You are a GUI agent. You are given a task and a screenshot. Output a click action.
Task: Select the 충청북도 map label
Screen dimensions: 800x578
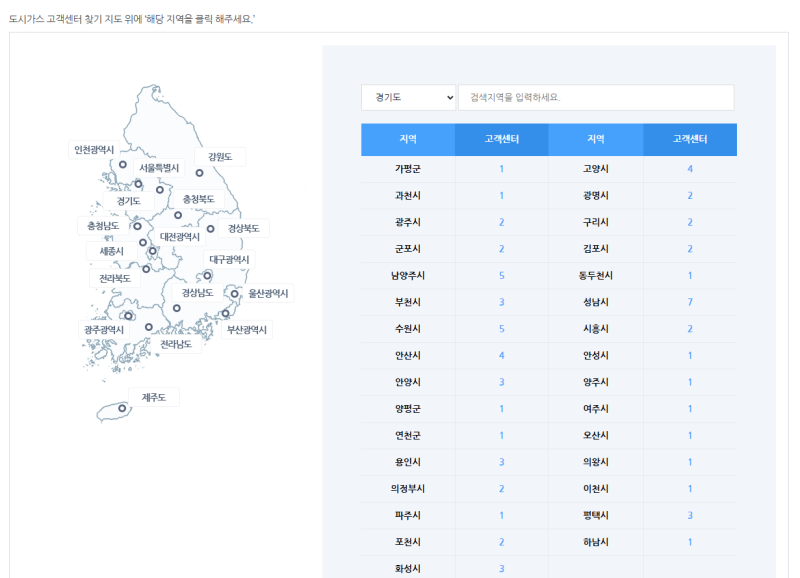(x=198, y=199)
